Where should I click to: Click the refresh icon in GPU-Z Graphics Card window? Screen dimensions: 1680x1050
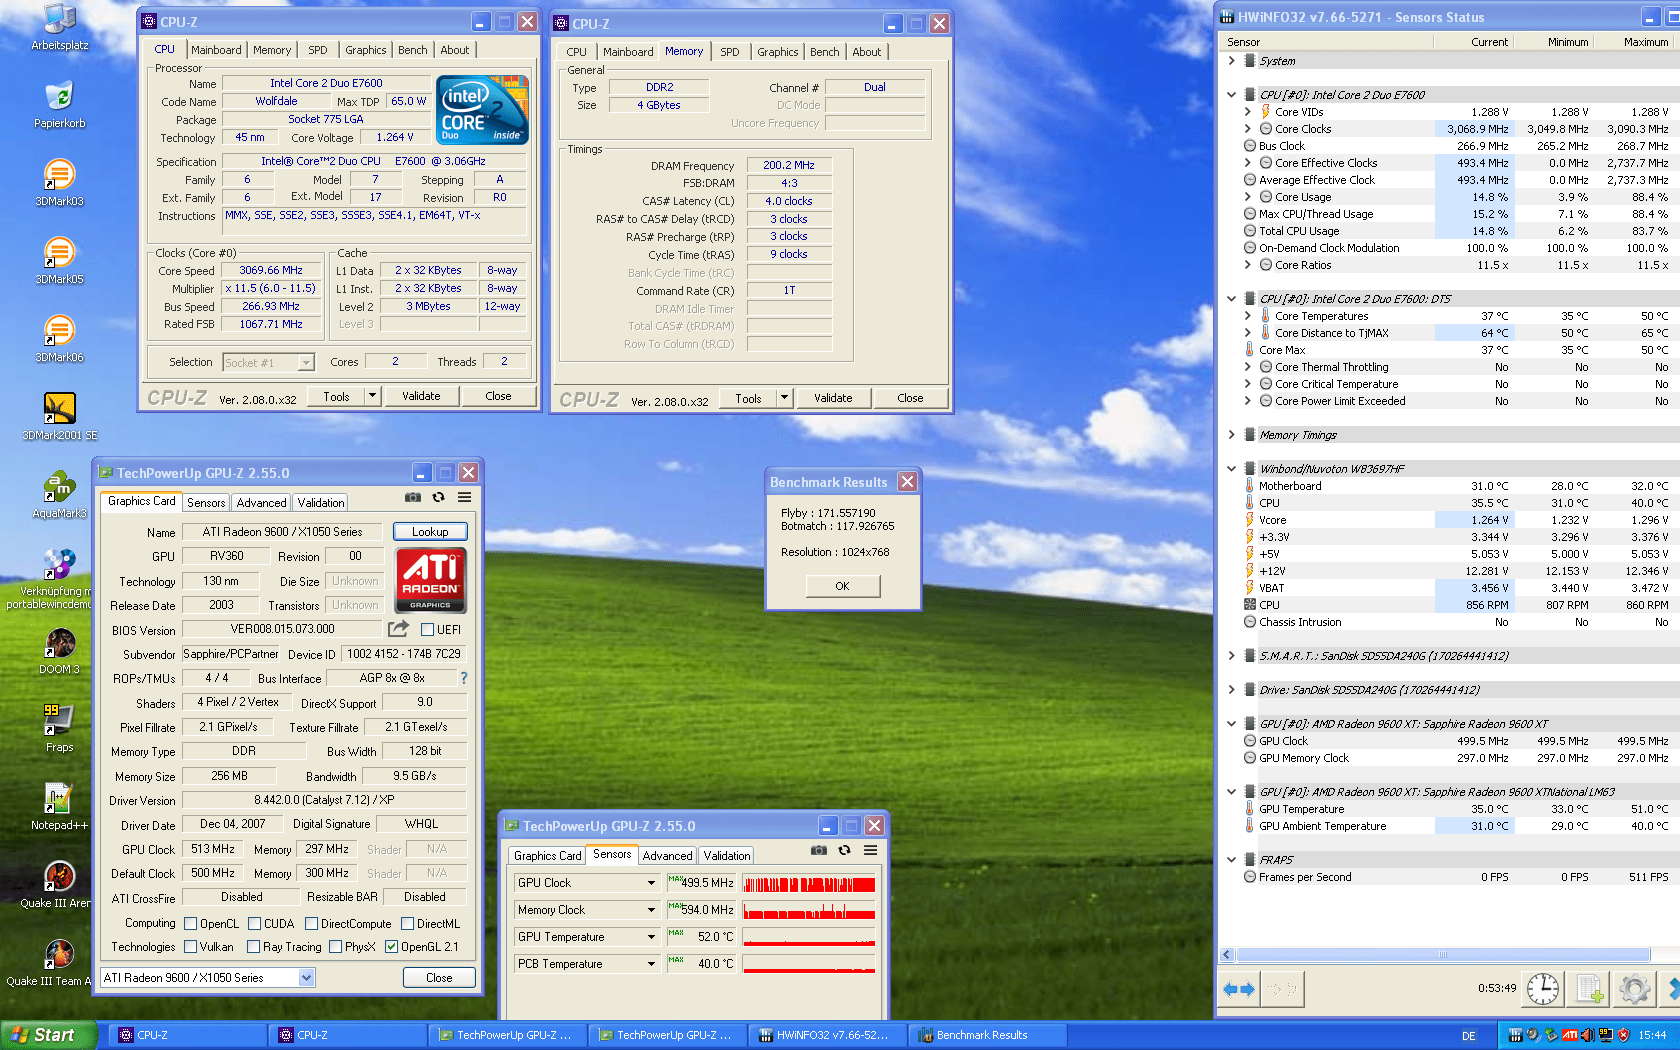click(x=438, y=497)
